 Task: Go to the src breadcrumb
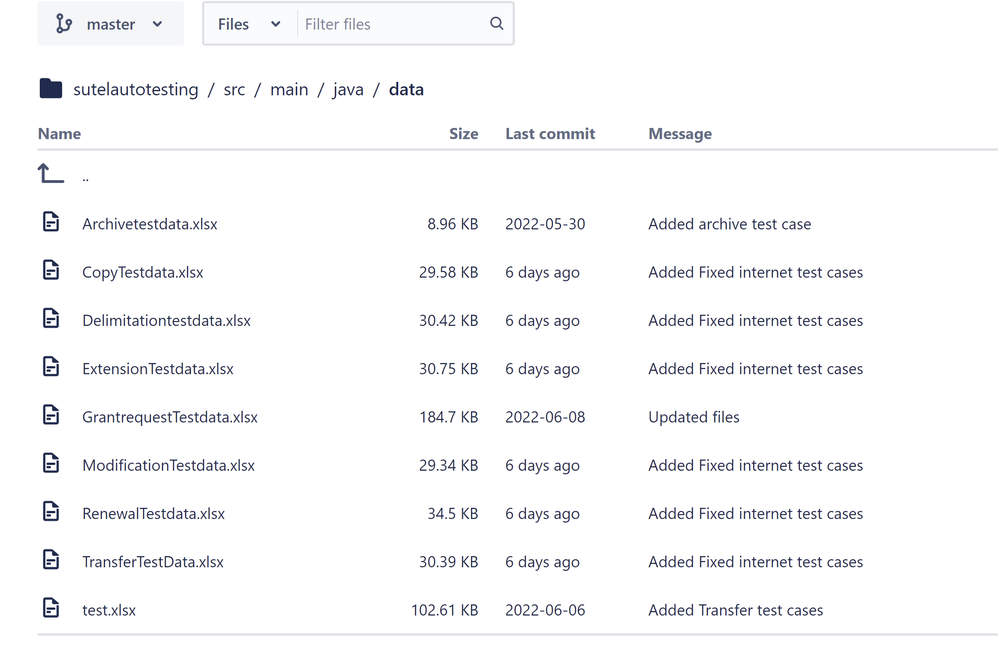234,90
